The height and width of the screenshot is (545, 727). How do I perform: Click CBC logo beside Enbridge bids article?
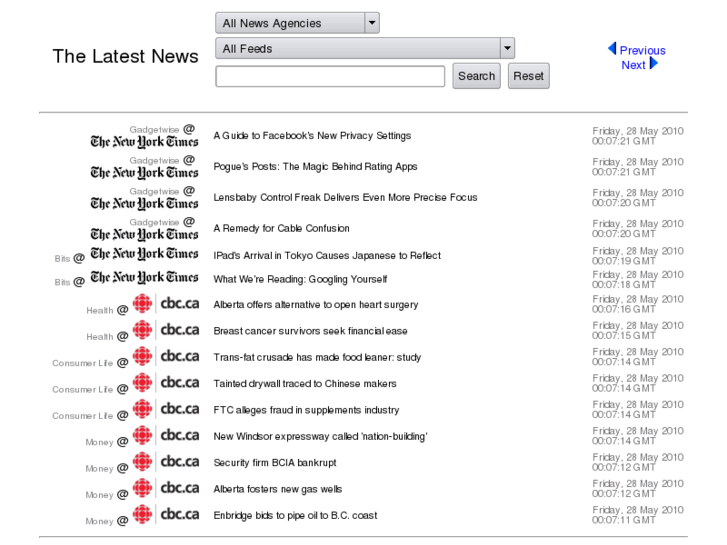[166, 515]
